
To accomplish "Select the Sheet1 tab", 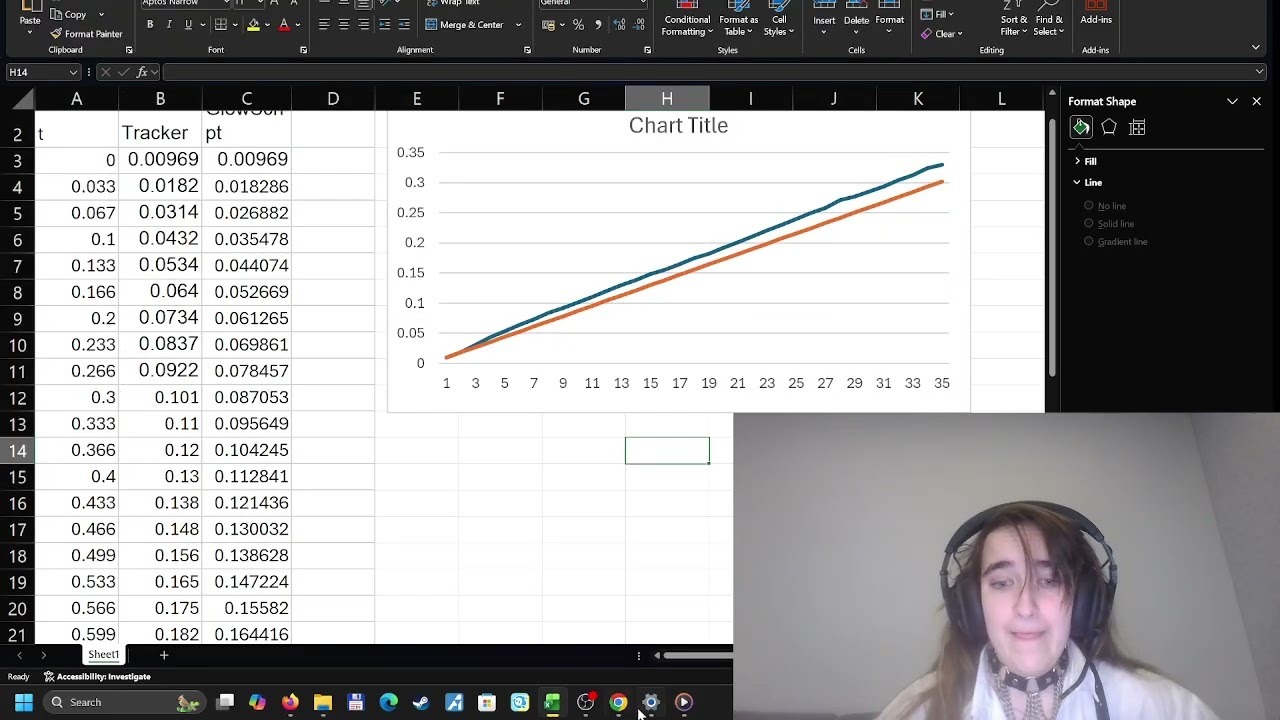I will tap(103, 655).
